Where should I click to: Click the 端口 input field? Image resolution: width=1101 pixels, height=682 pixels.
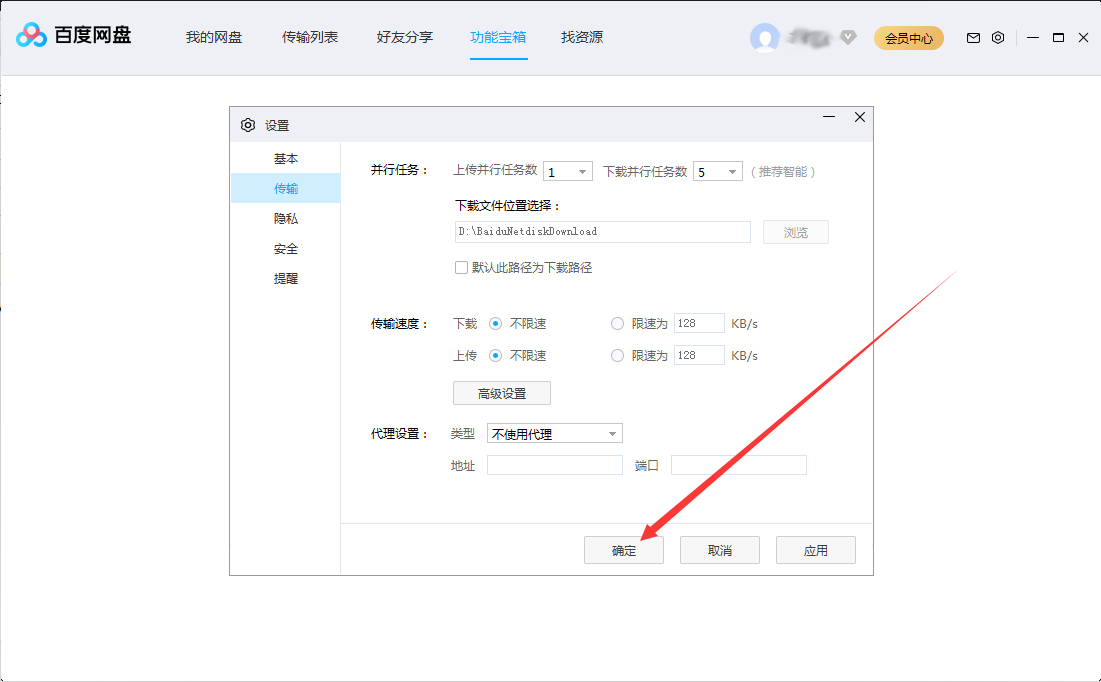738,464
